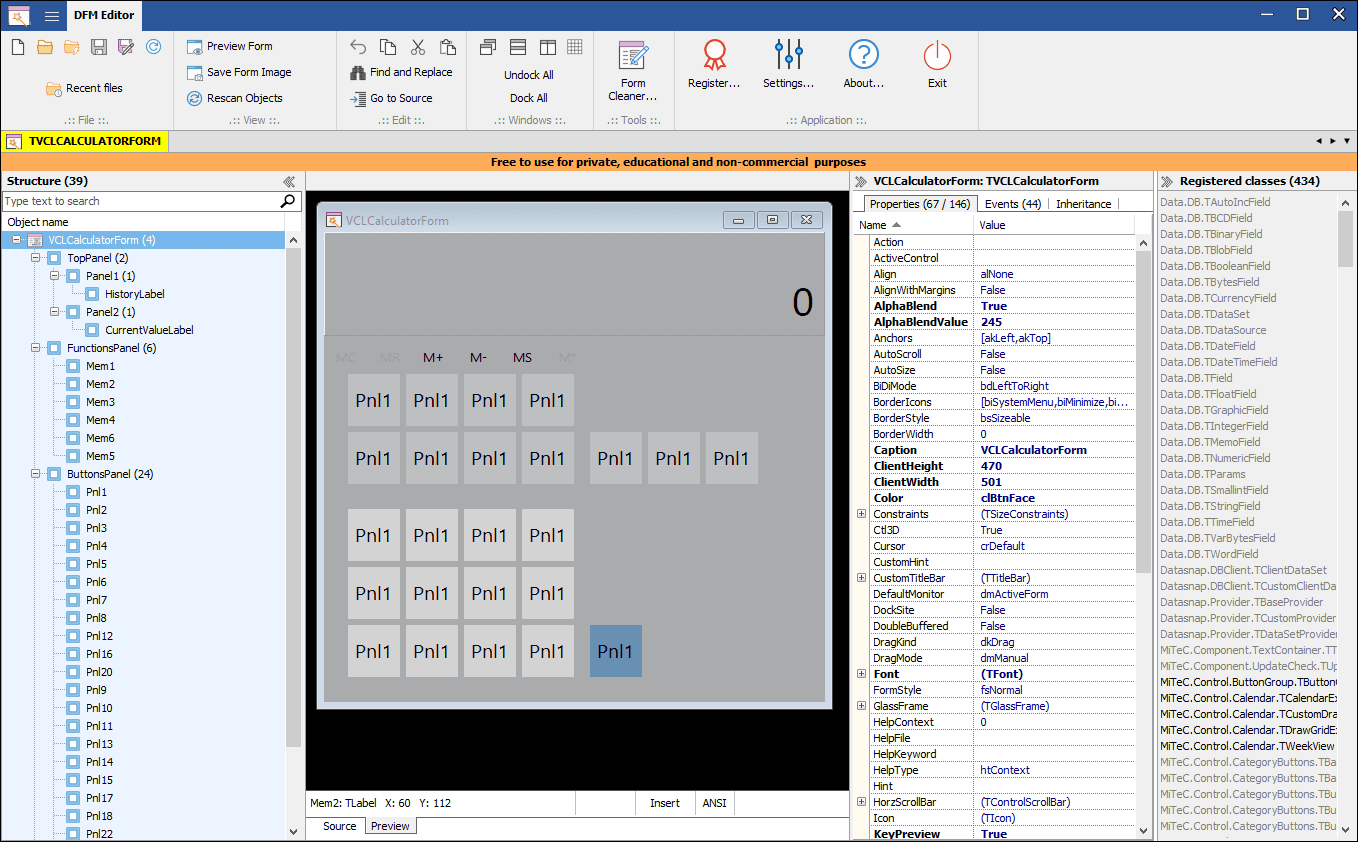Collapse the ButtonsPanel tree node
Screen dimensions: 1358x842
coord(36,474)
